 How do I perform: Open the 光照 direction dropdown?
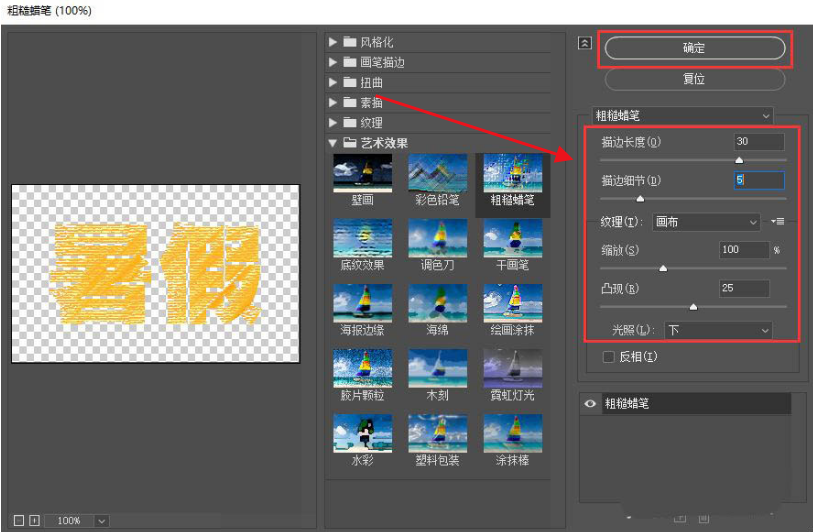point(718,330)
